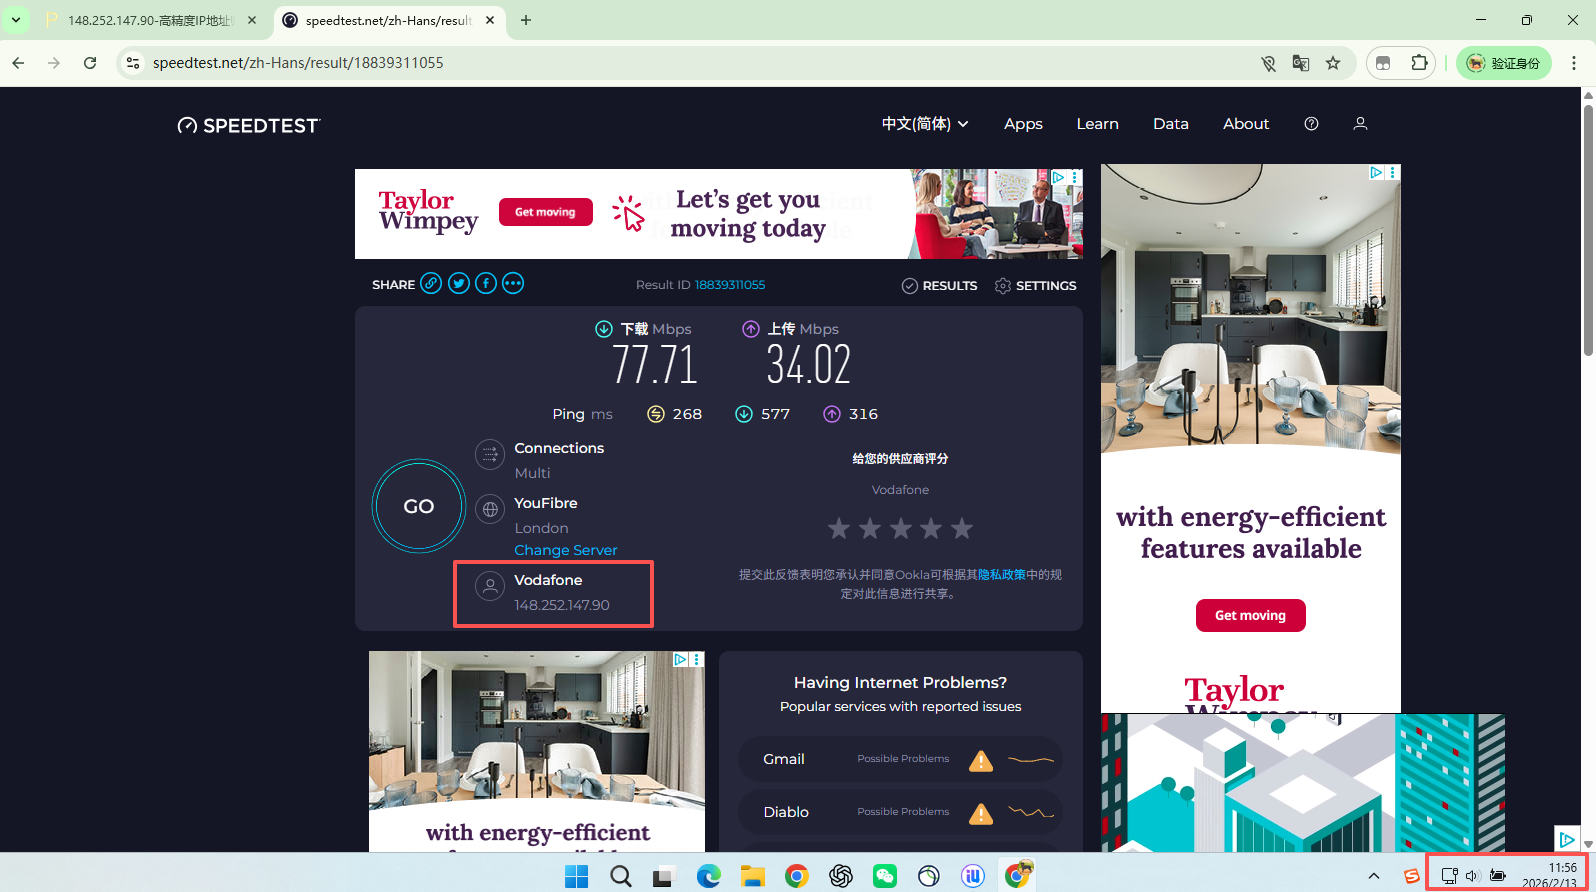This screenshot has height=892, width=1596.
Task: Share the result on Facebook
Action: [x=486, y=284]
